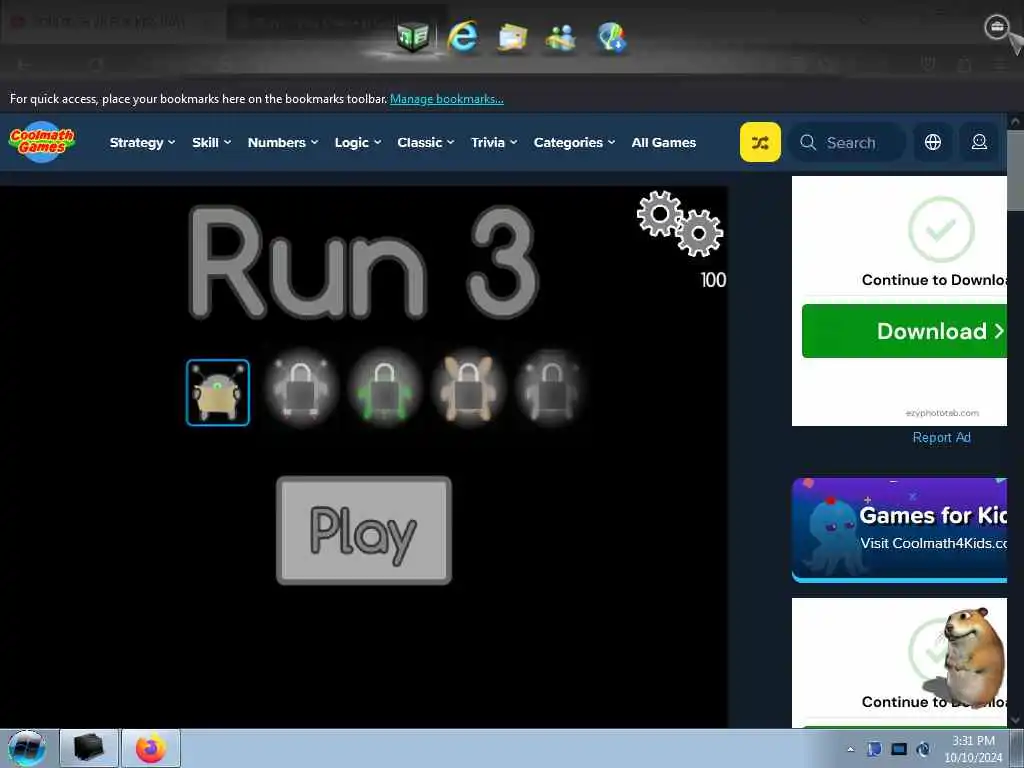Click the Show desktop strip in taskbar

1017,748
